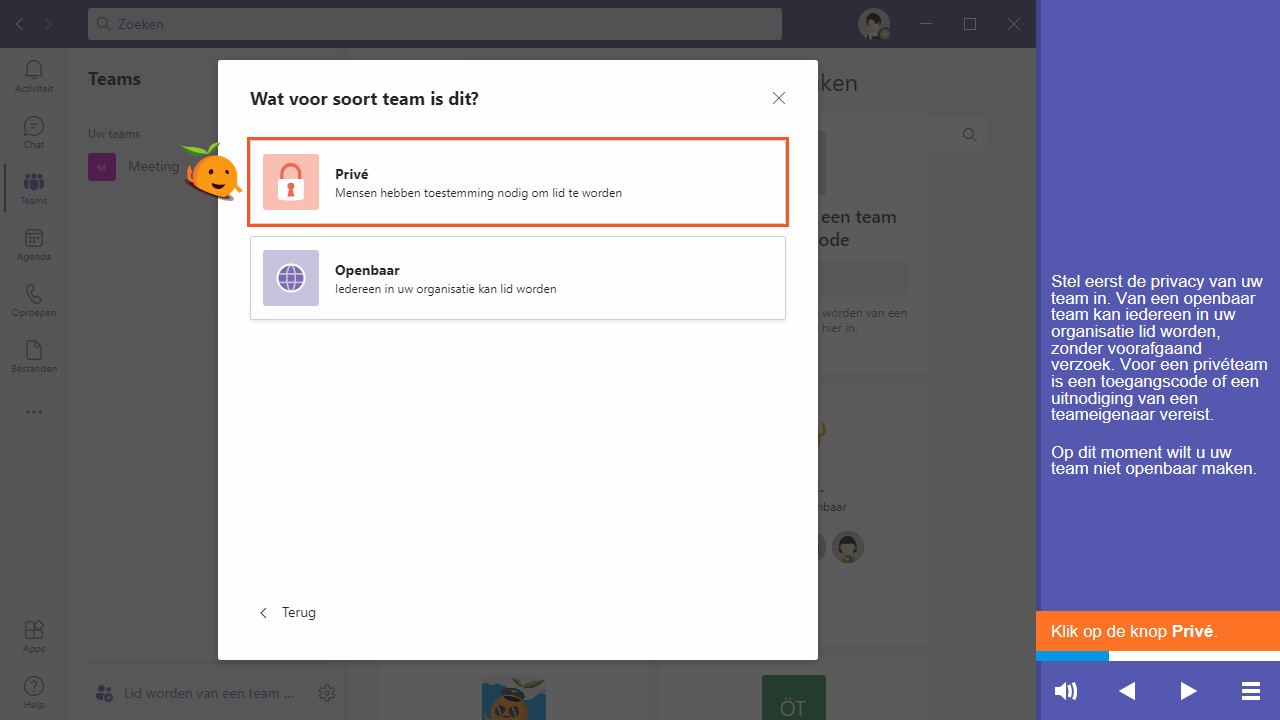1280x720 pixels.
Task: Open the Oproepen phone icon
Action: [x=34, y=300]
